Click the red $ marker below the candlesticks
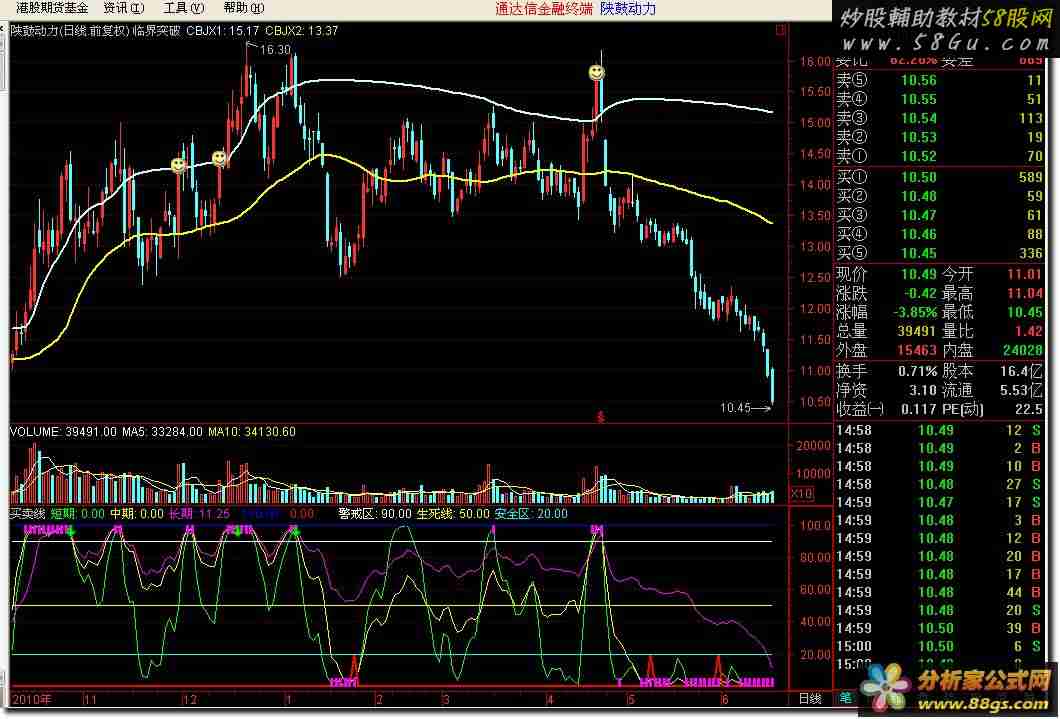The image size is (1060, 719). 600,417
